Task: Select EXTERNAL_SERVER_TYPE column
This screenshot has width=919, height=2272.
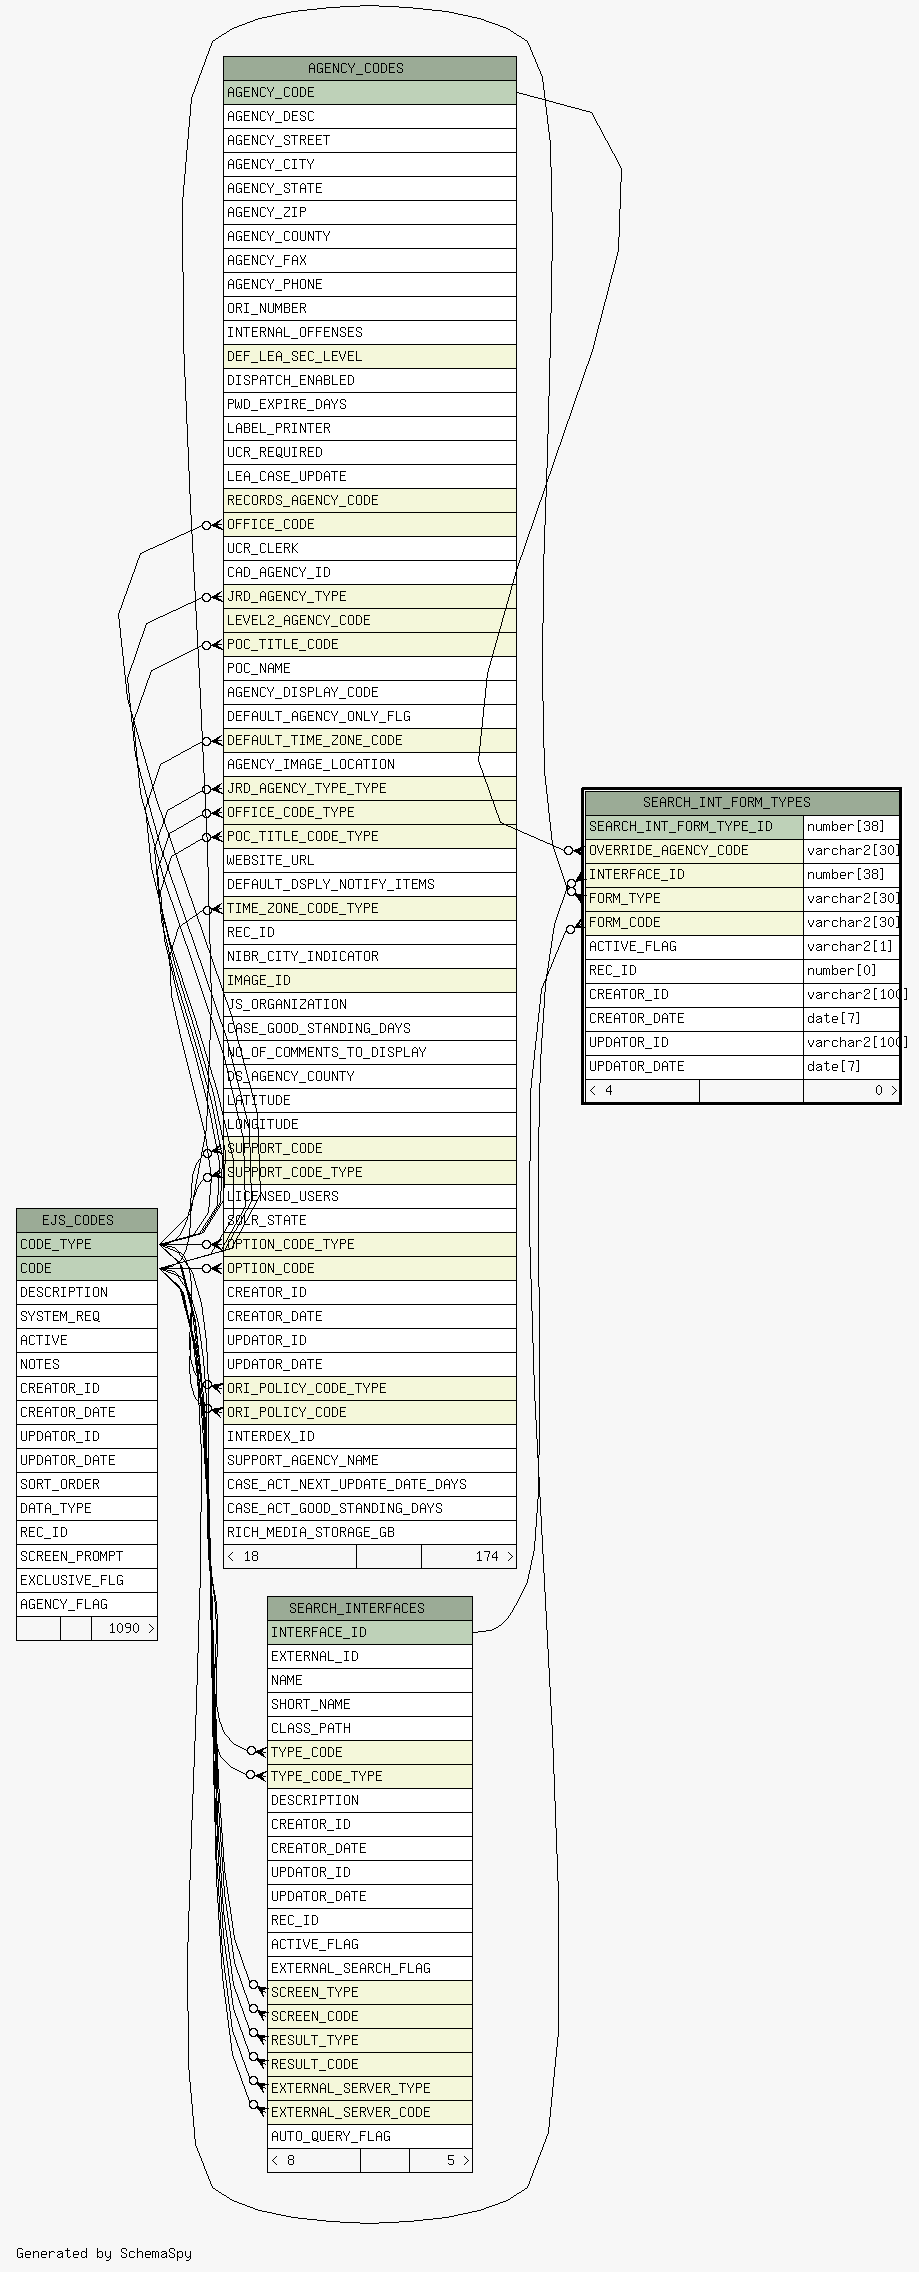Action: [x=370, y=2088]
